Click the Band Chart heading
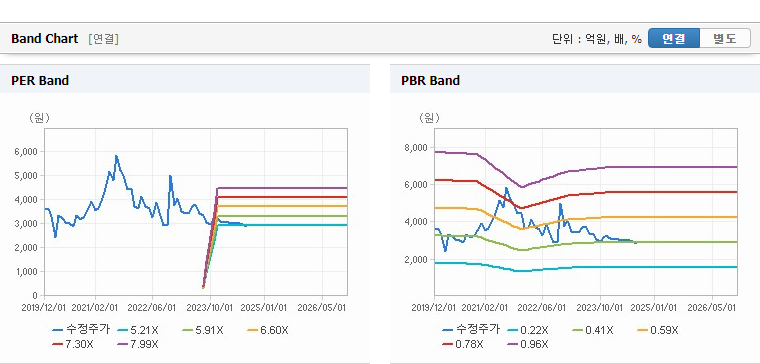The height and width of the screenshot is (364, 760). [x=45, y=39]
